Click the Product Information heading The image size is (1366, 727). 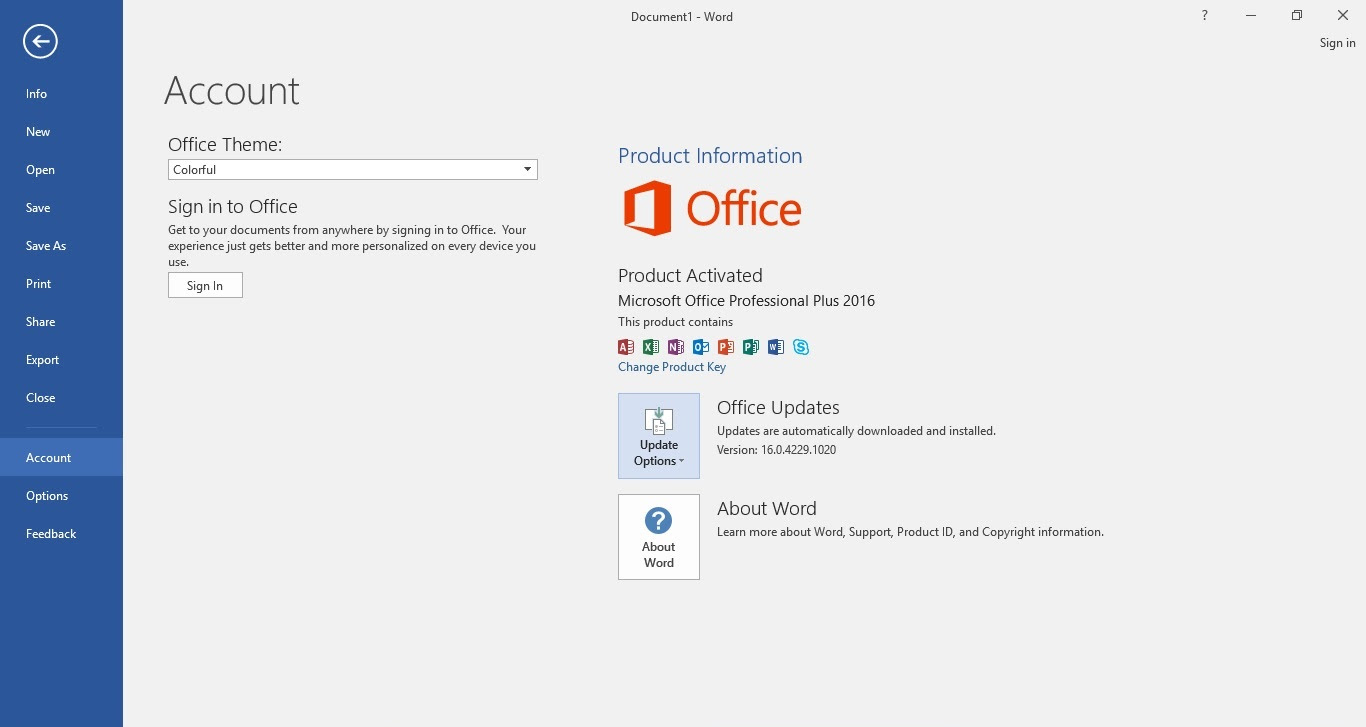[x=710, y=156]
